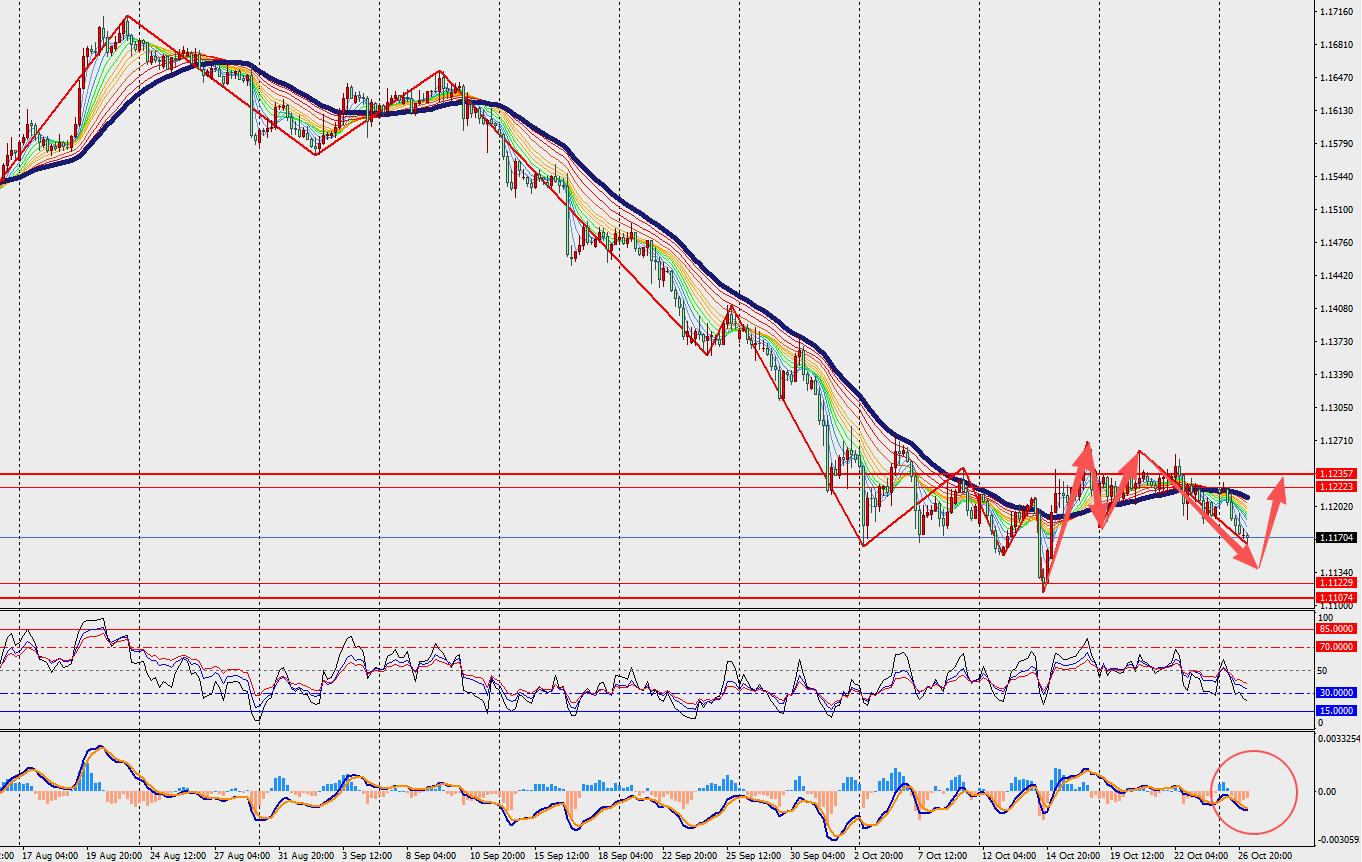Click the 1.16810 price axis value

pyautogui.click(x=1337, y=45)
